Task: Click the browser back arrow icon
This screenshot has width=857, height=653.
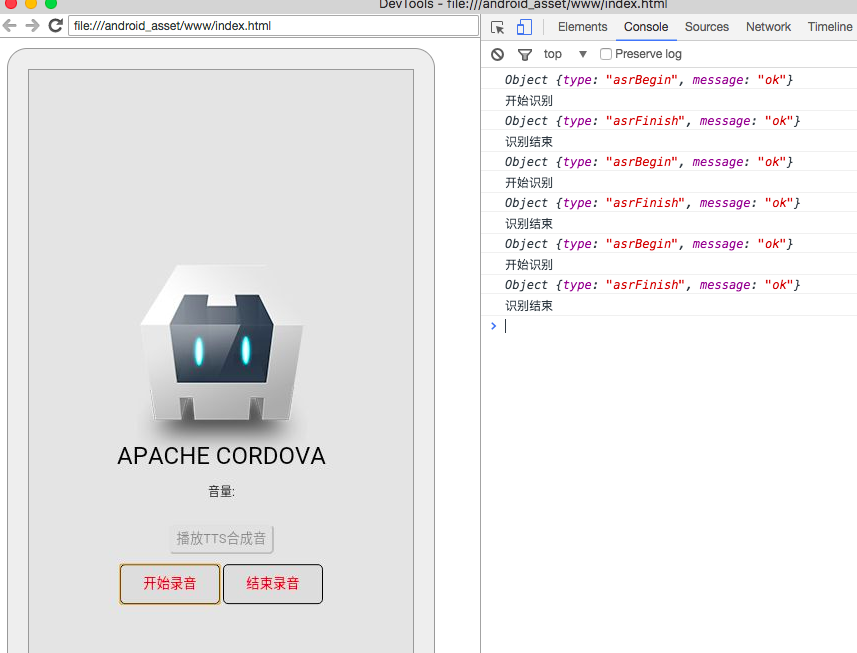Action: (x=11, y=27)
